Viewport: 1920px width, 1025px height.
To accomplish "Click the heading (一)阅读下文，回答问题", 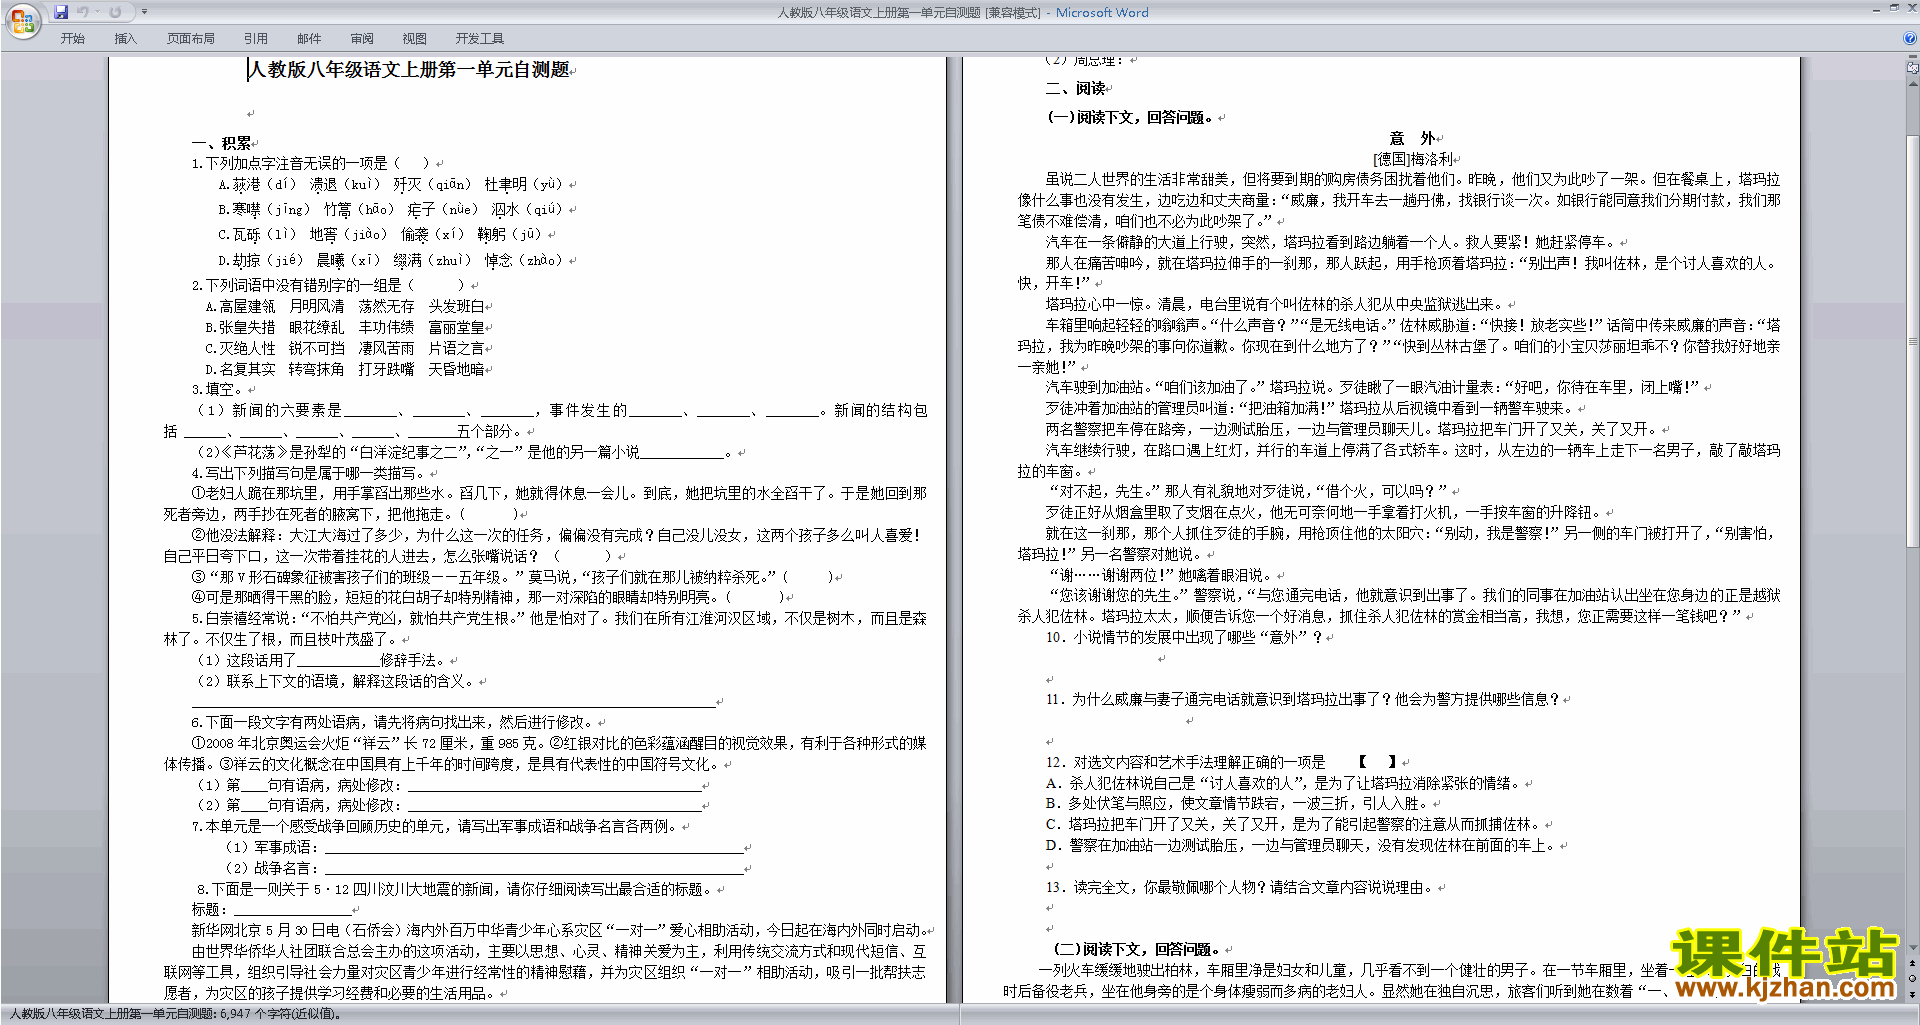I will pos(1130,117).
